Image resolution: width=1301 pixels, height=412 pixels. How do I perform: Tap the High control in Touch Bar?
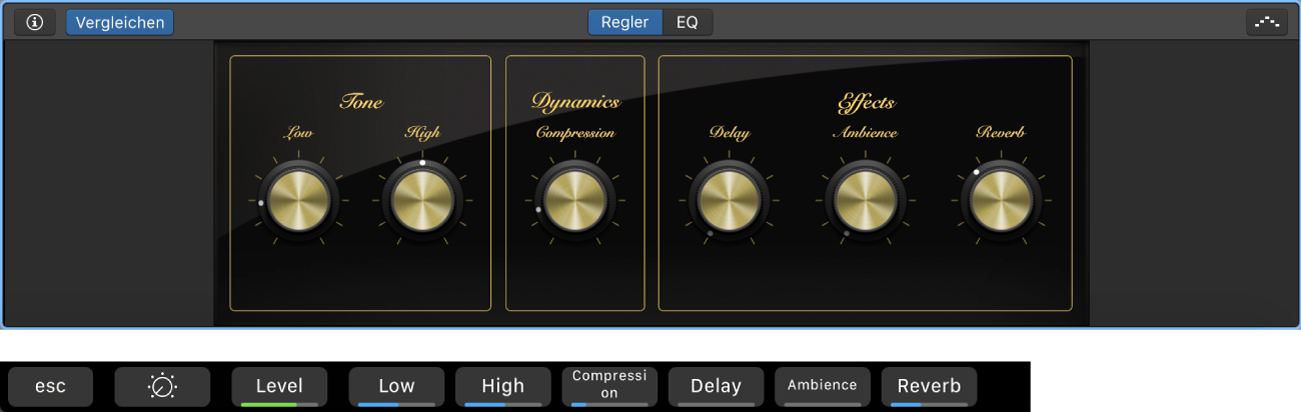(x=503, y=386)
